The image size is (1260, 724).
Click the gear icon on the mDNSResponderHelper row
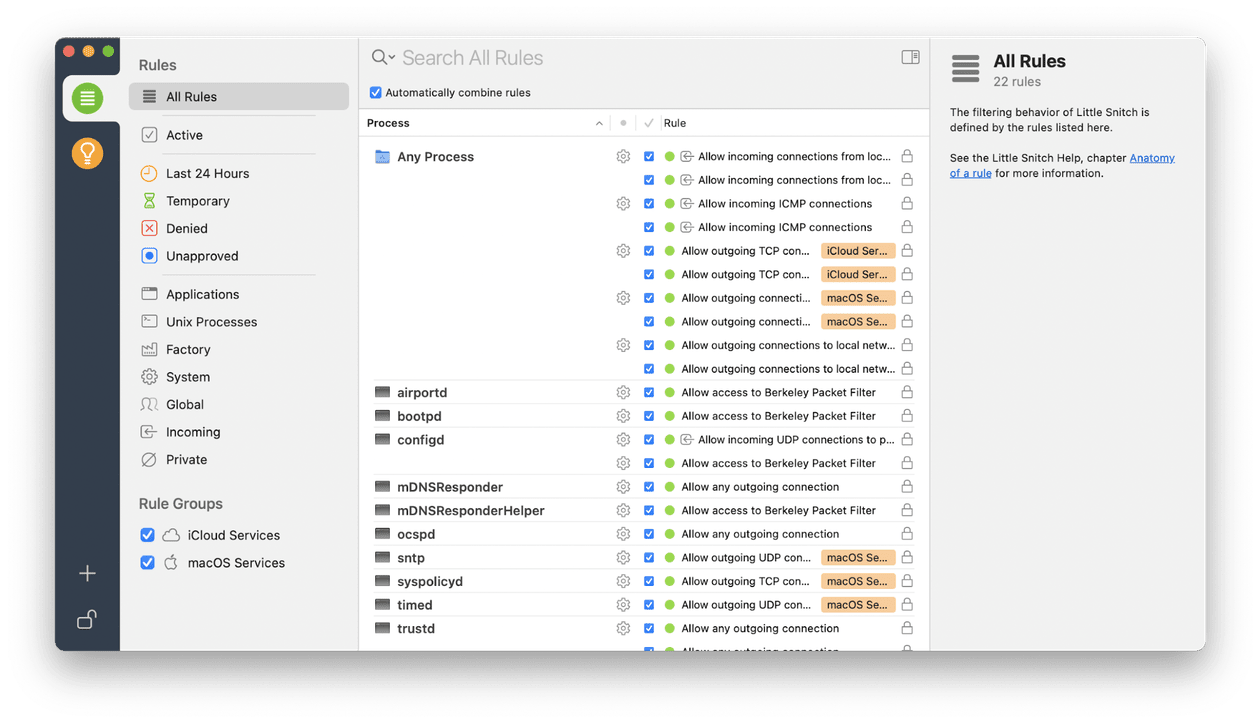(x=623, y=511)
